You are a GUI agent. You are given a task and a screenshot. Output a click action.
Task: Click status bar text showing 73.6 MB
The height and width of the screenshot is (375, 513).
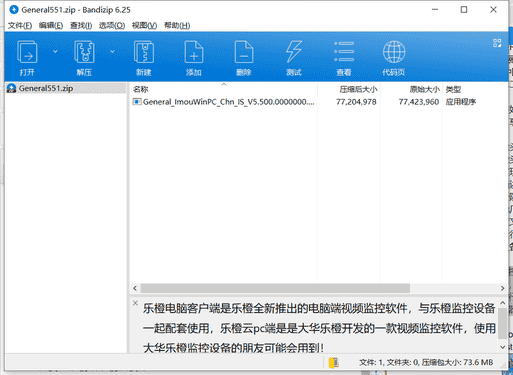pos(426,362)
